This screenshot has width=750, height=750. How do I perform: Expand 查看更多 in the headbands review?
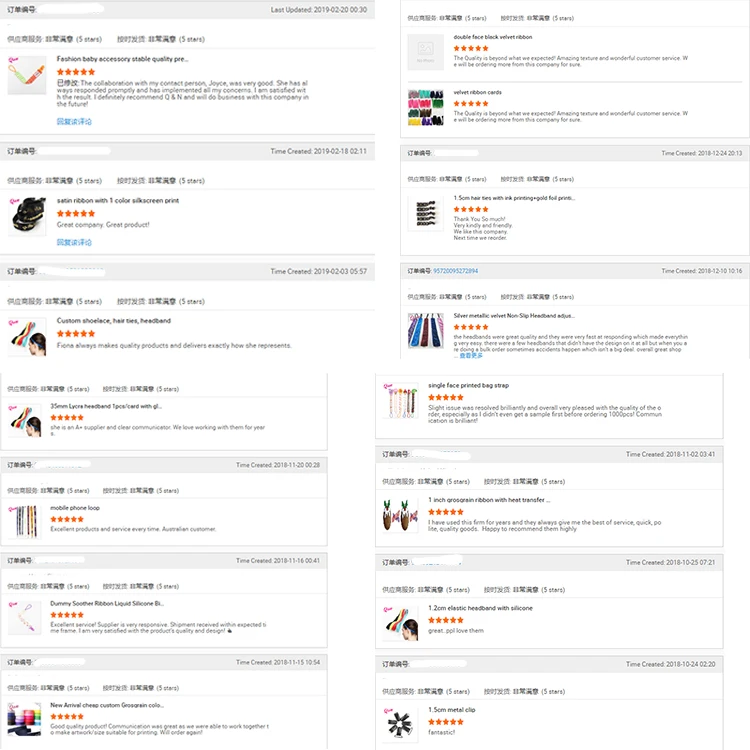[x=471, y=355]
